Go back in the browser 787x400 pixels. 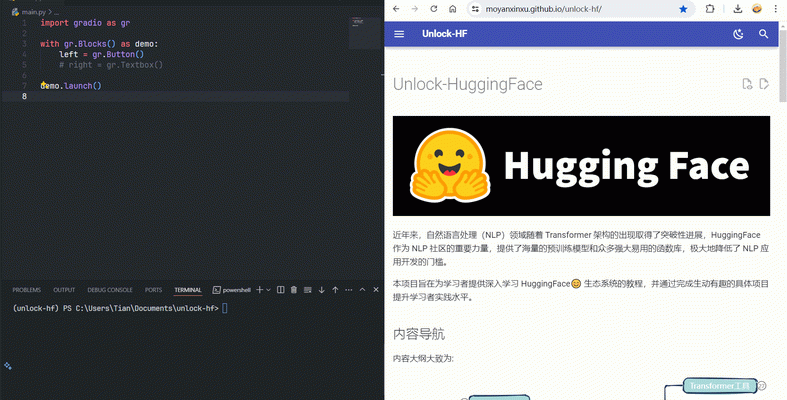pyautogui.click(x=396, y=9)
